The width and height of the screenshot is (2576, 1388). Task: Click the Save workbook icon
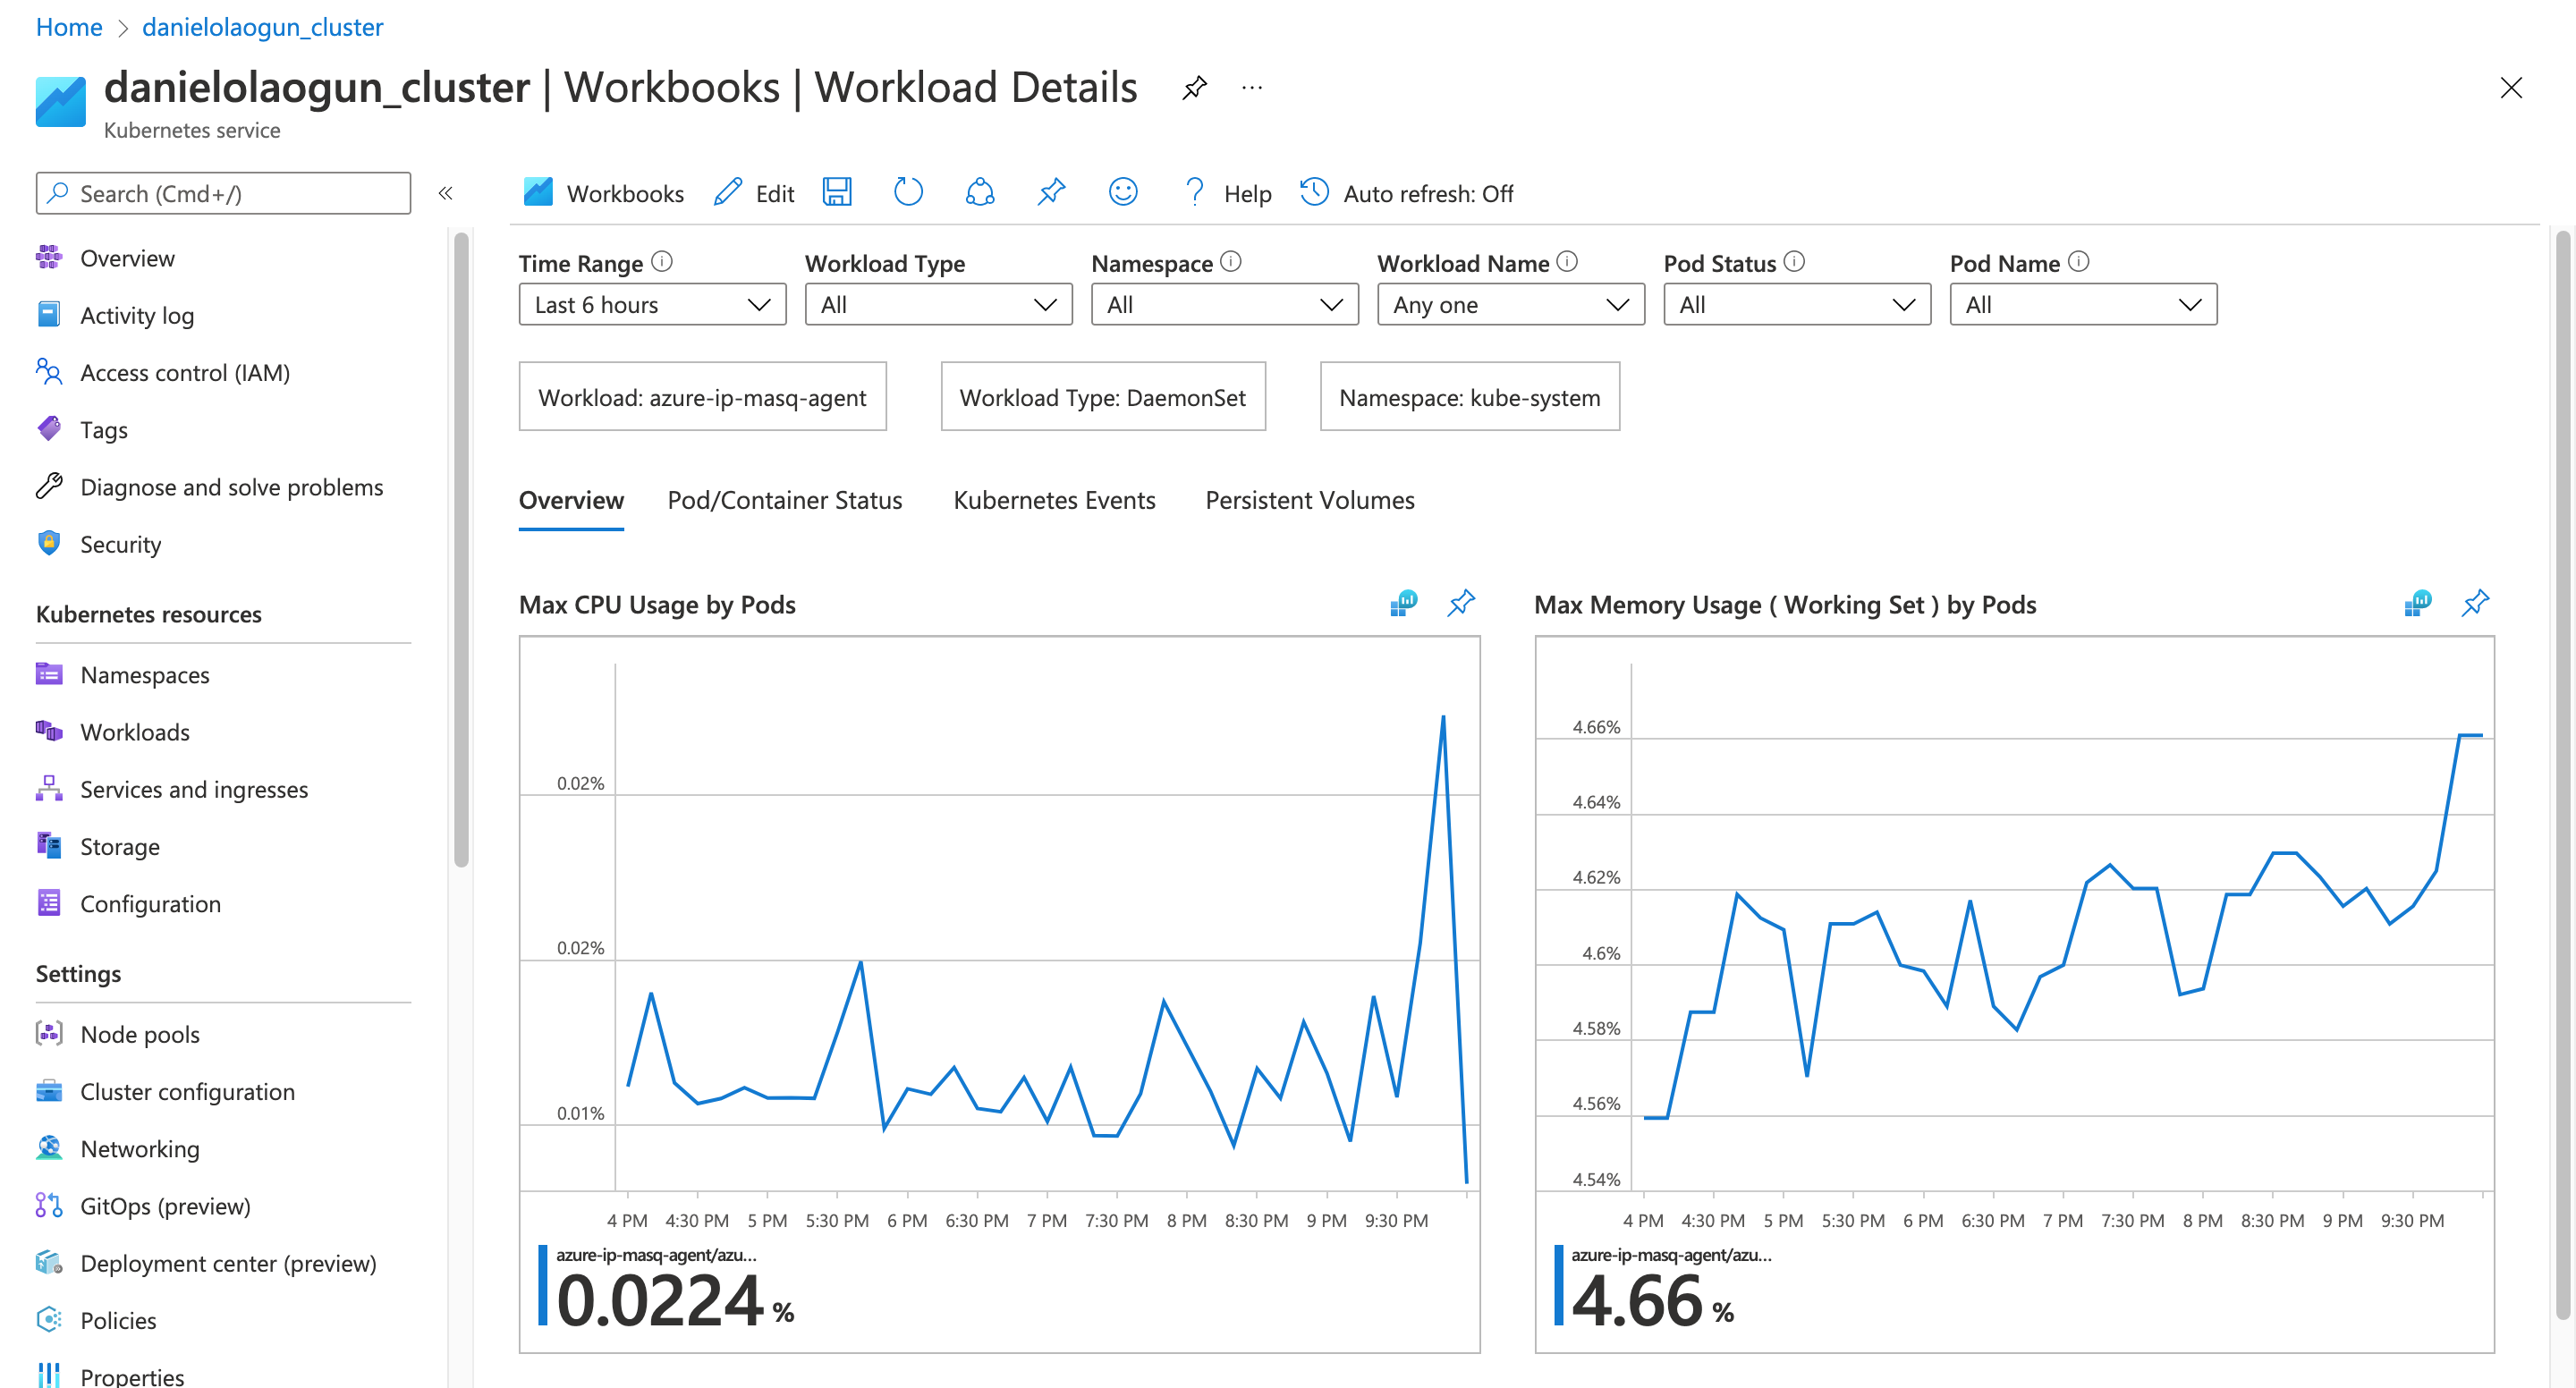pyautogui.click(x=836, y=192)
